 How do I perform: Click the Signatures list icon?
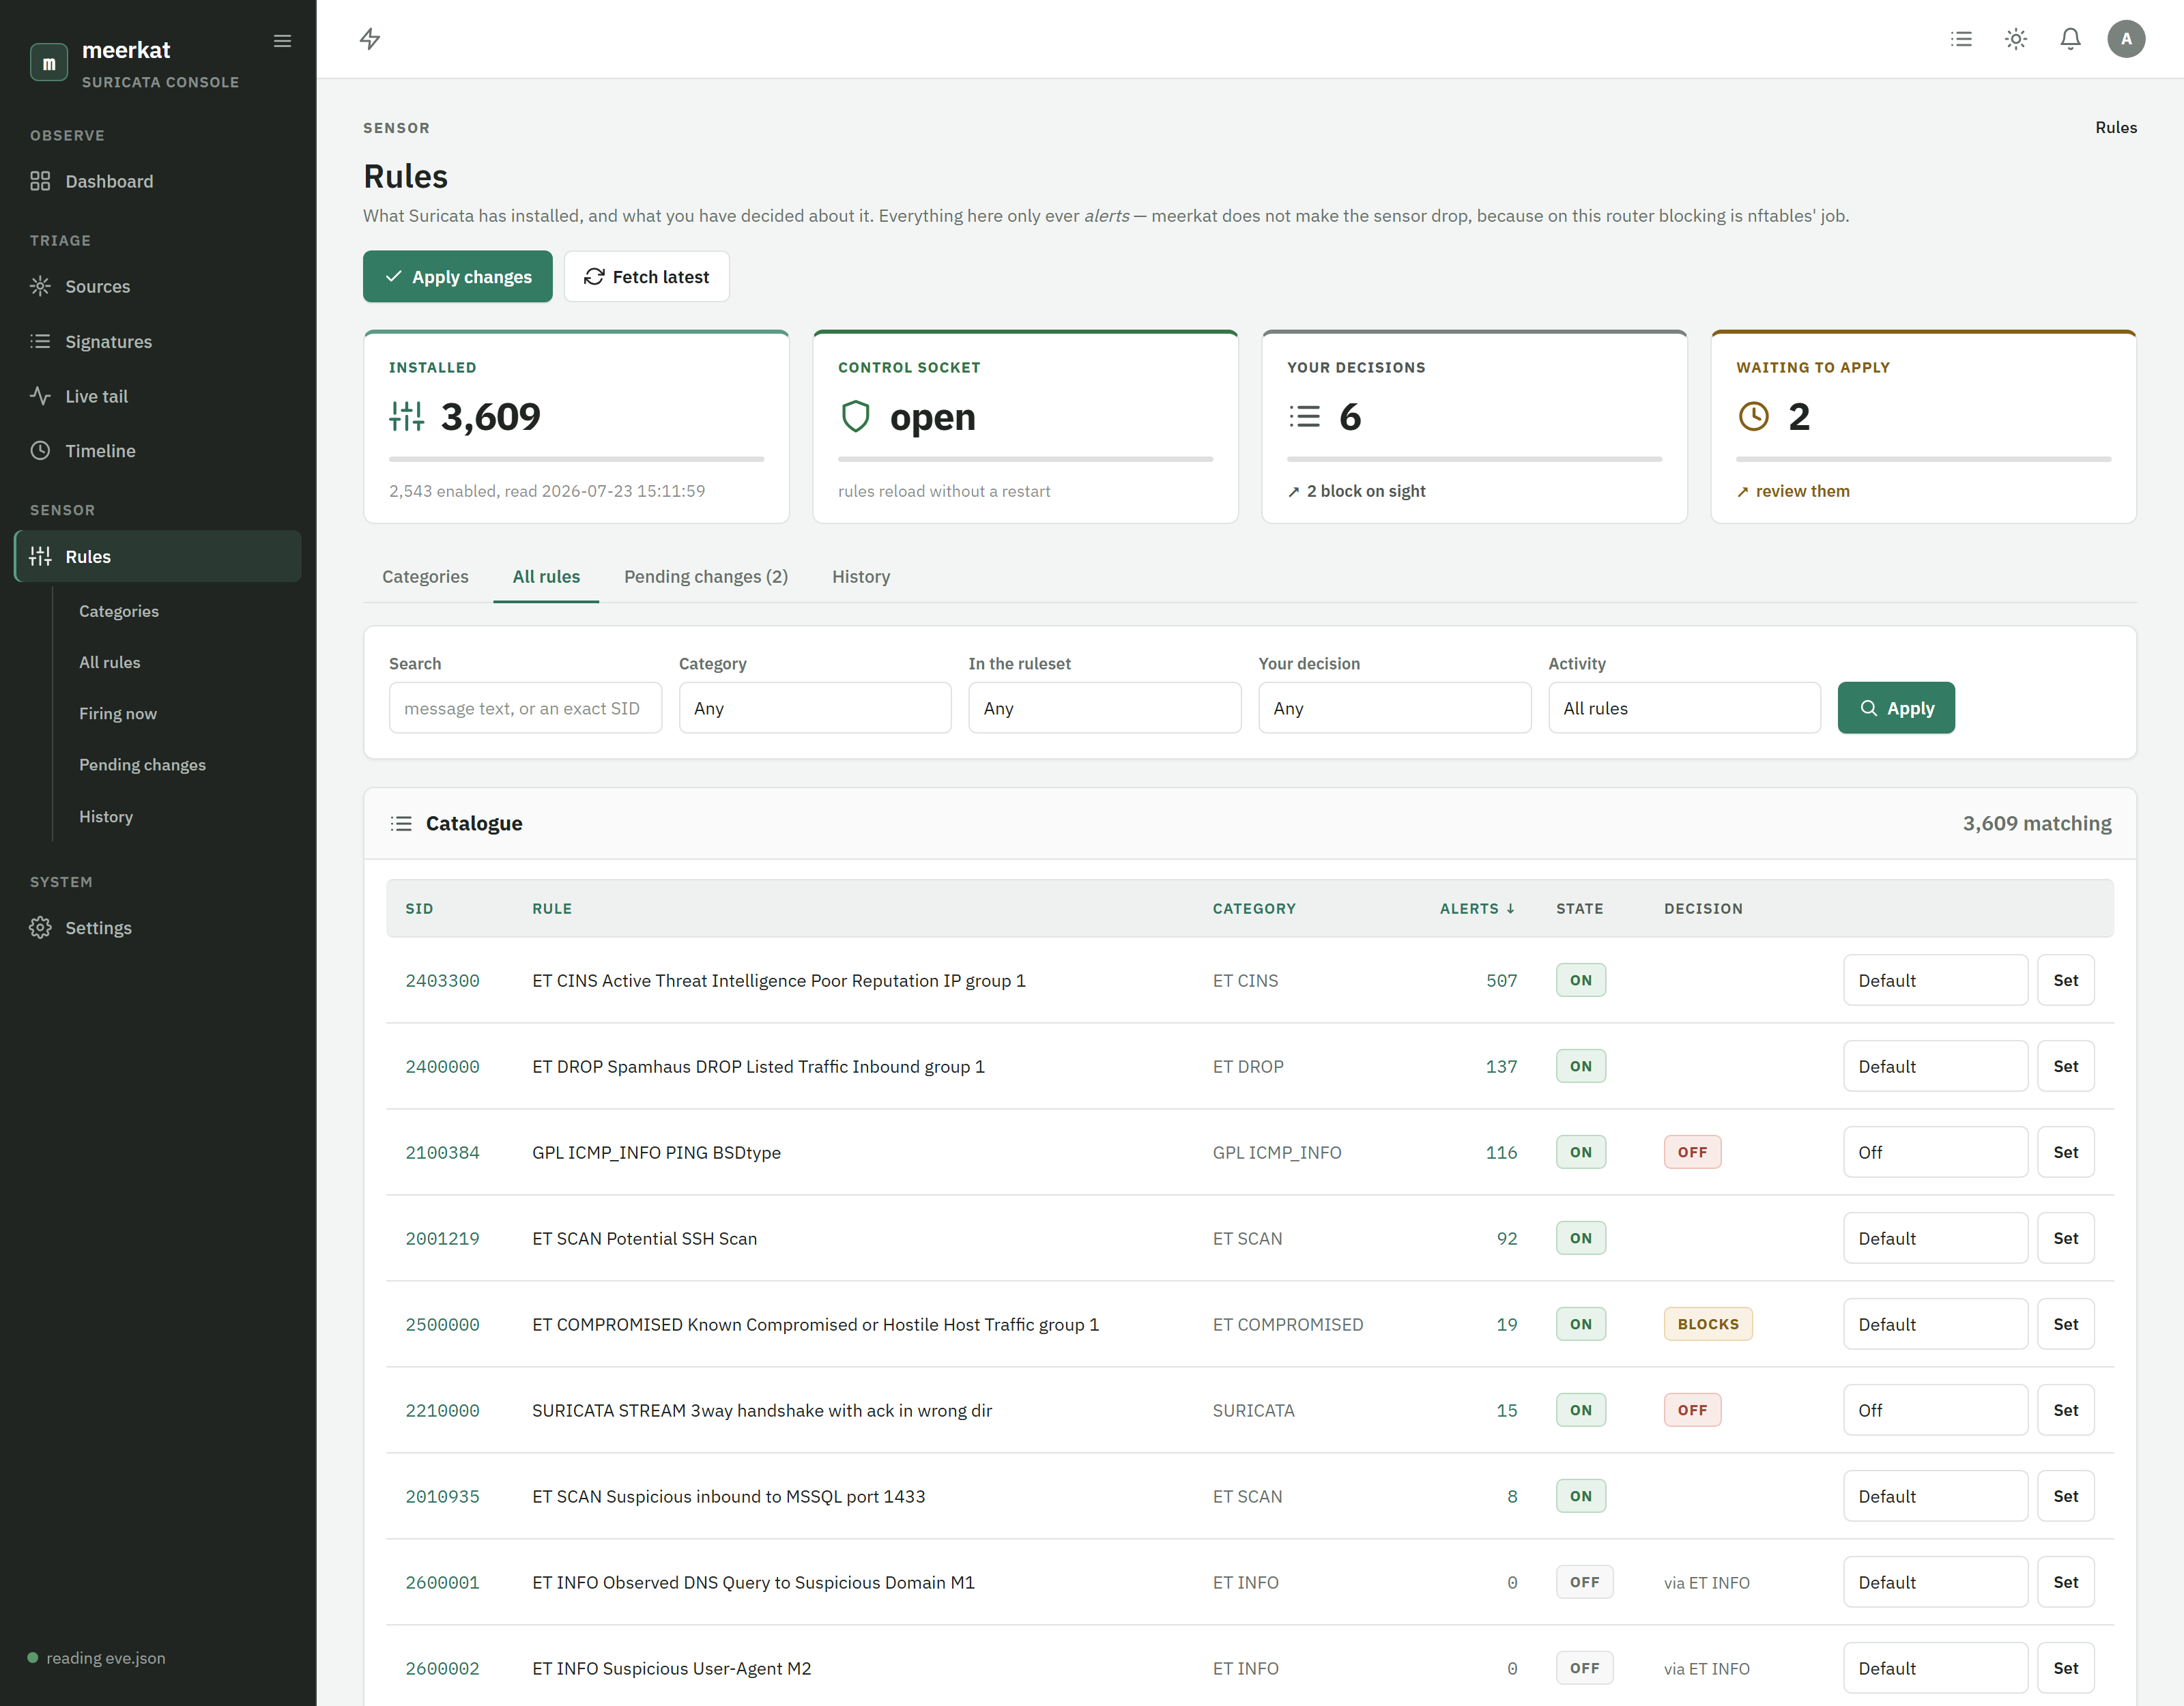pyautogui.click(x=40, y=341)
